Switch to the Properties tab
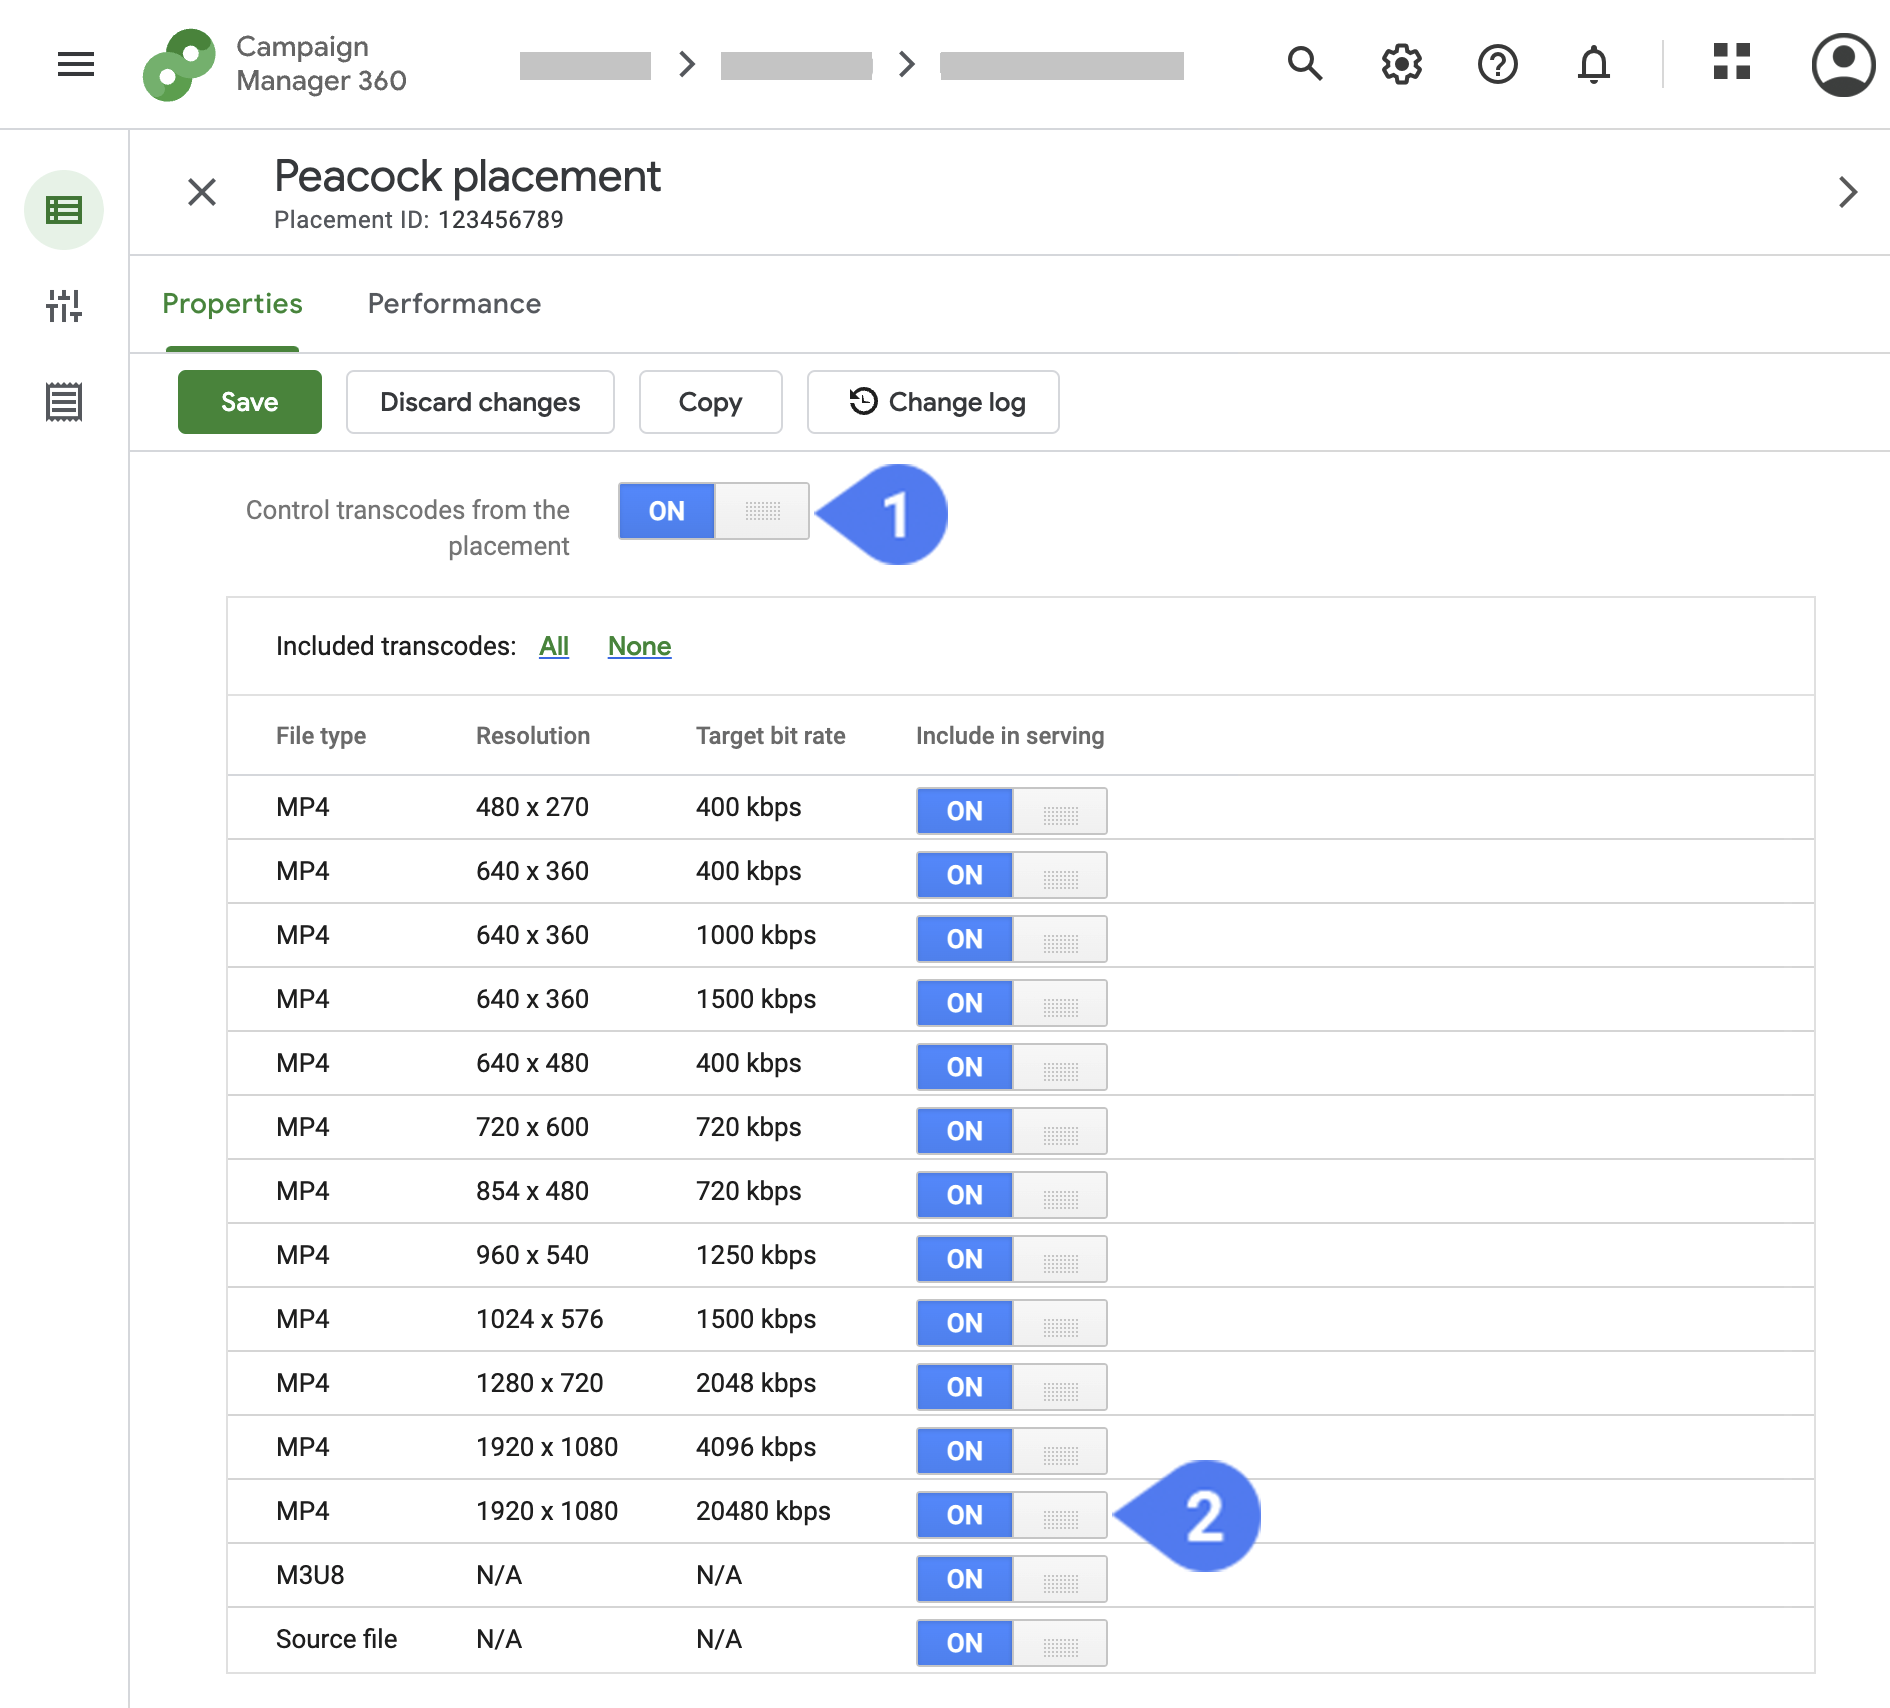Image resolution: width=1890 pixels, height=1708 pixels. pos(232,304)
